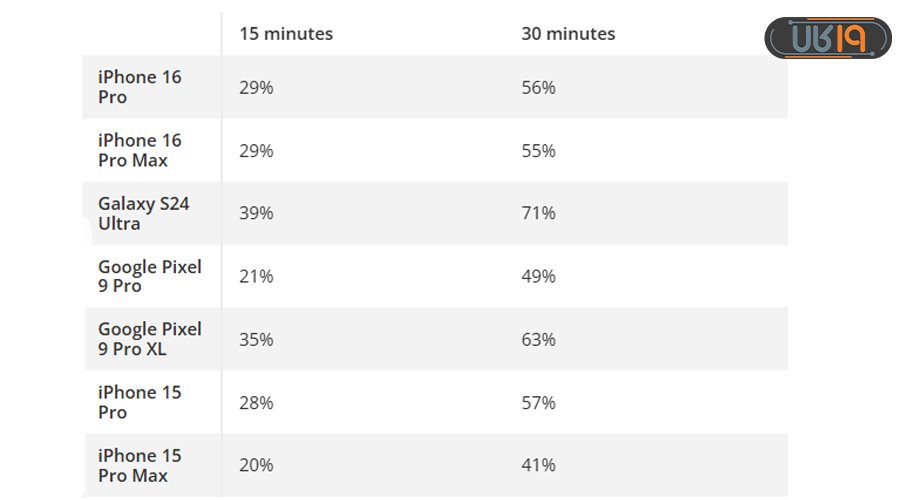Screen dimensions: 900x500
Task: Click the 41% cell for iPhone 15 Pro Max
Action: coord(538,464)
